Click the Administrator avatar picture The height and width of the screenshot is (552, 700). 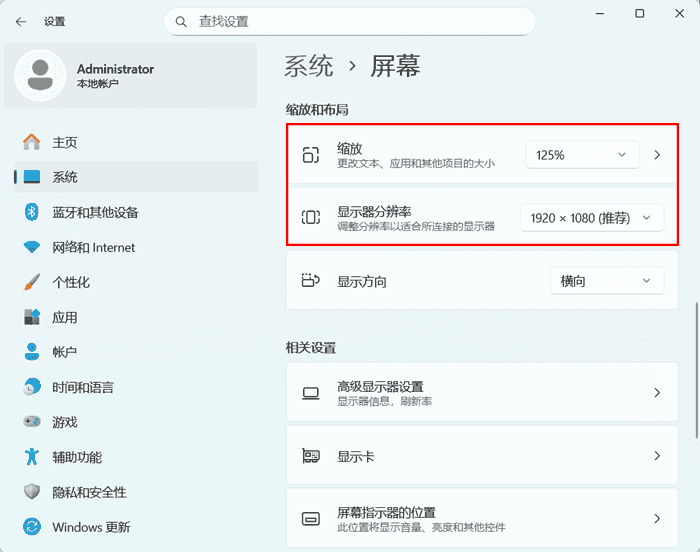[40, 75]
